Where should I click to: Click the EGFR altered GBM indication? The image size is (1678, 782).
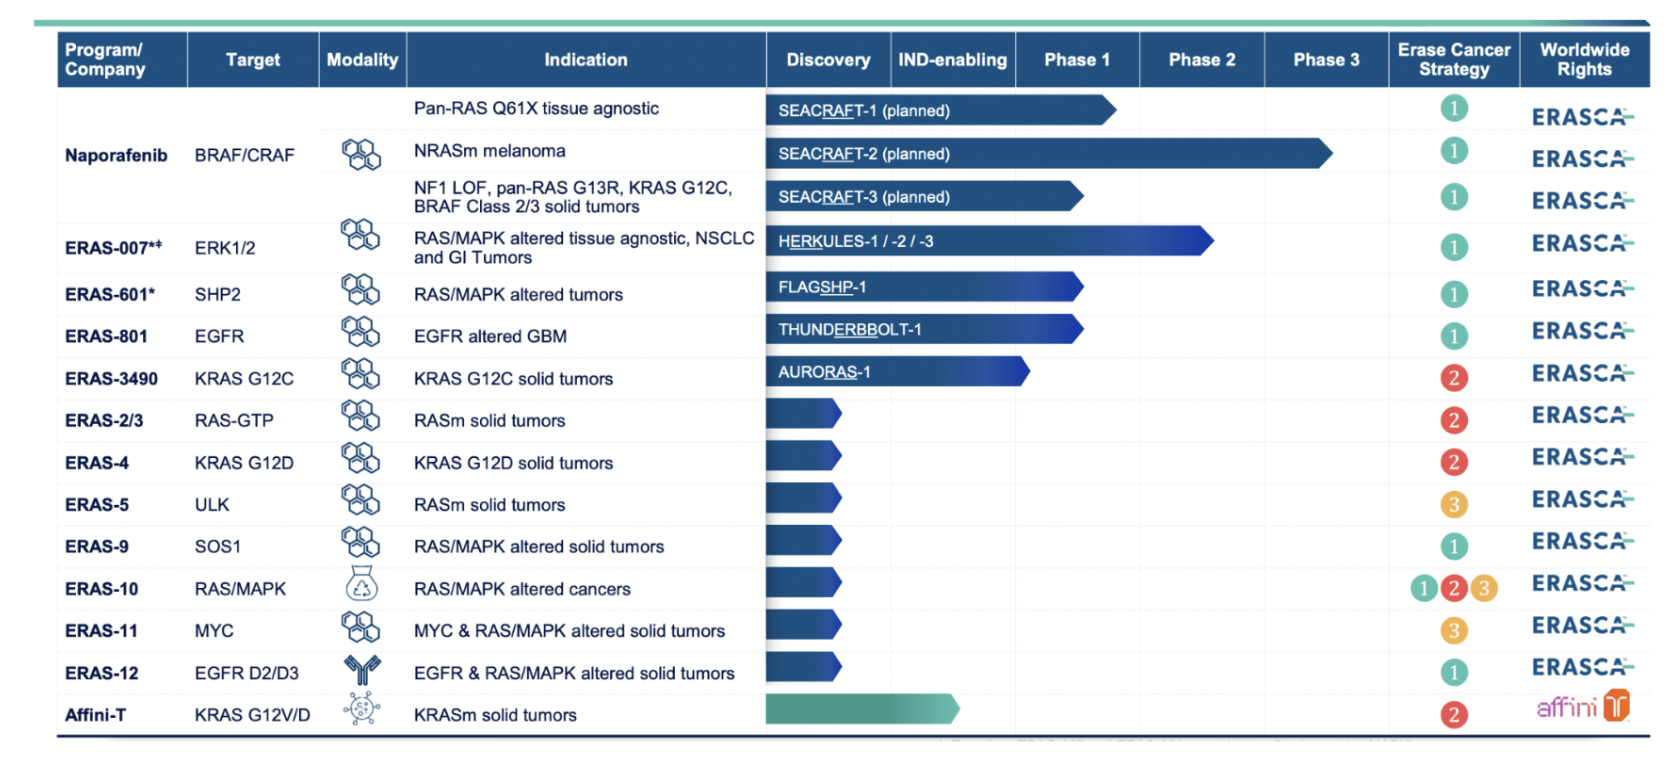point(490,336)
